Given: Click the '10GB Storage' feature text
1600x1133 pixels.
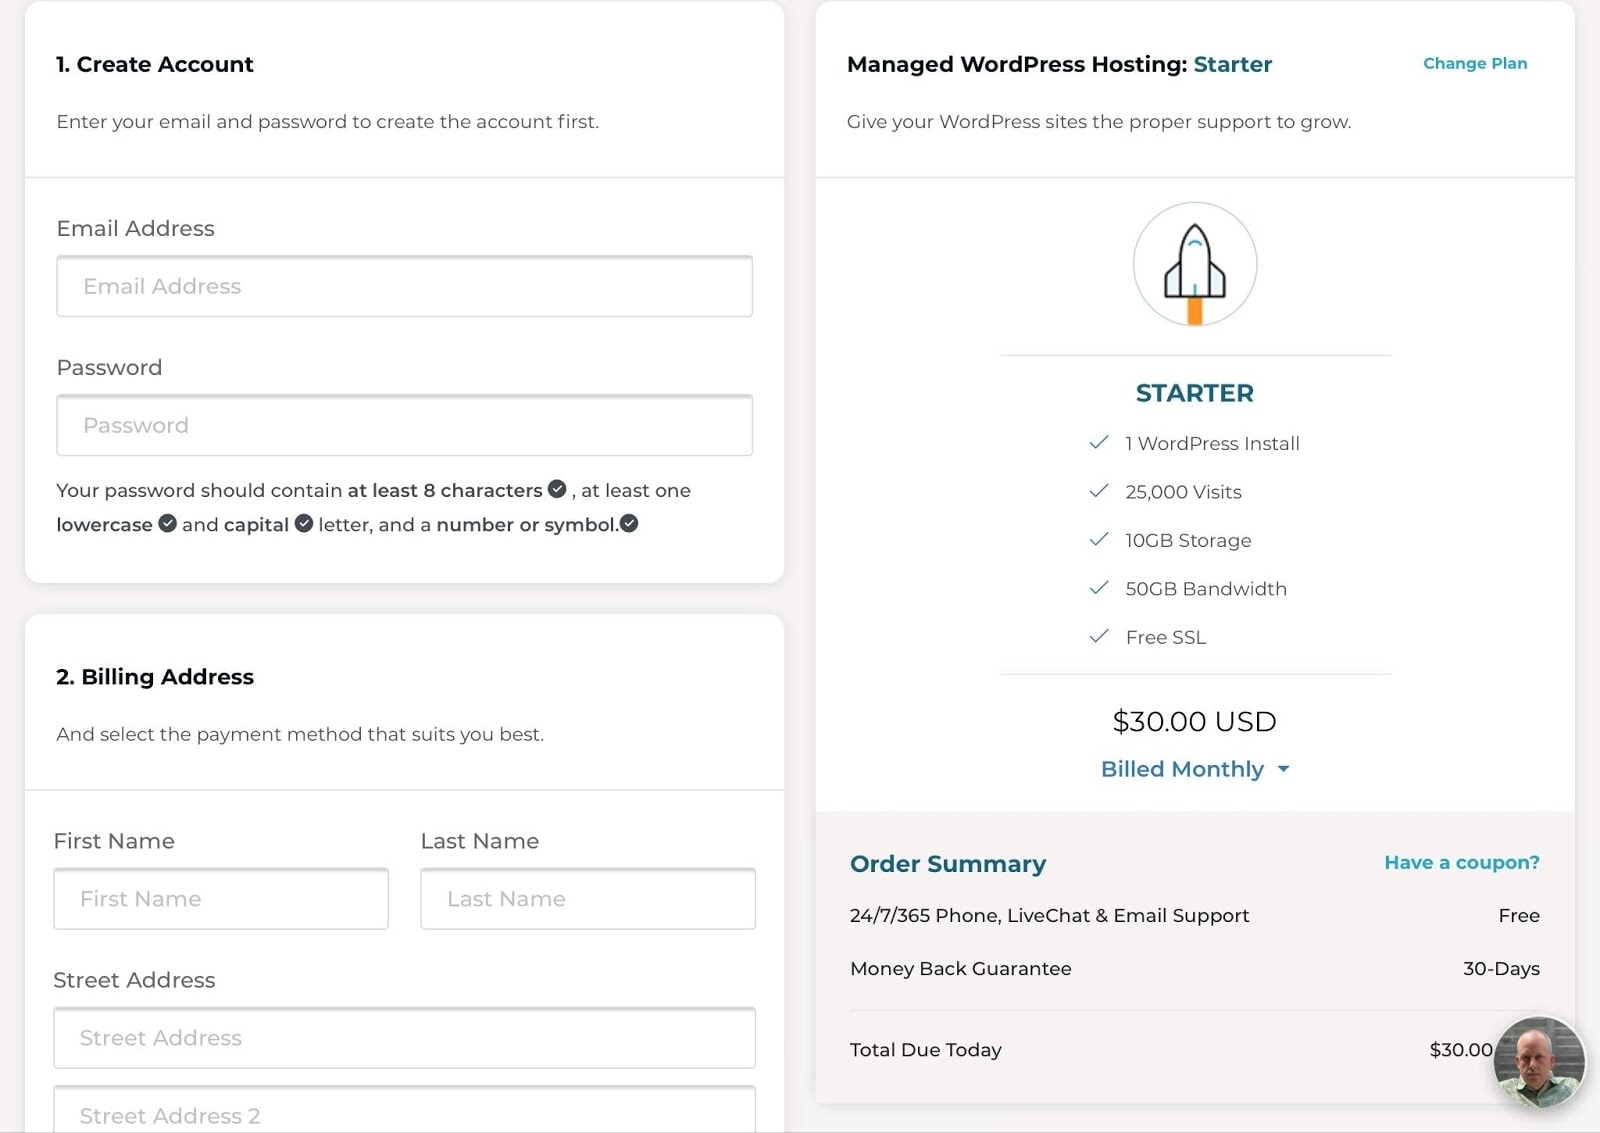Looking at the screenshot, I should pos(1188,540).
